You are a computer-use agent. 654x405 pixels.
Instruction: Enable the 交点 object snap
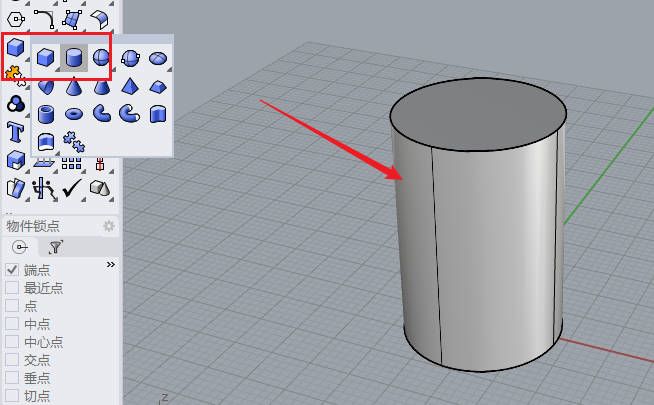coord(12,360)
